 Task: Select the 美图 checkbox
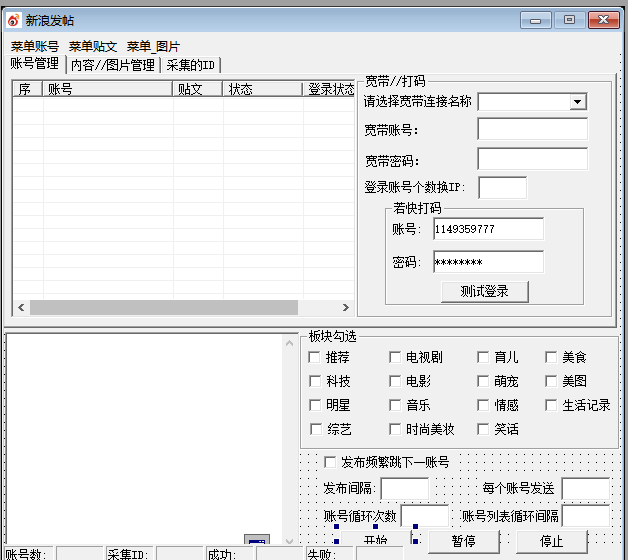click(551, 381)
